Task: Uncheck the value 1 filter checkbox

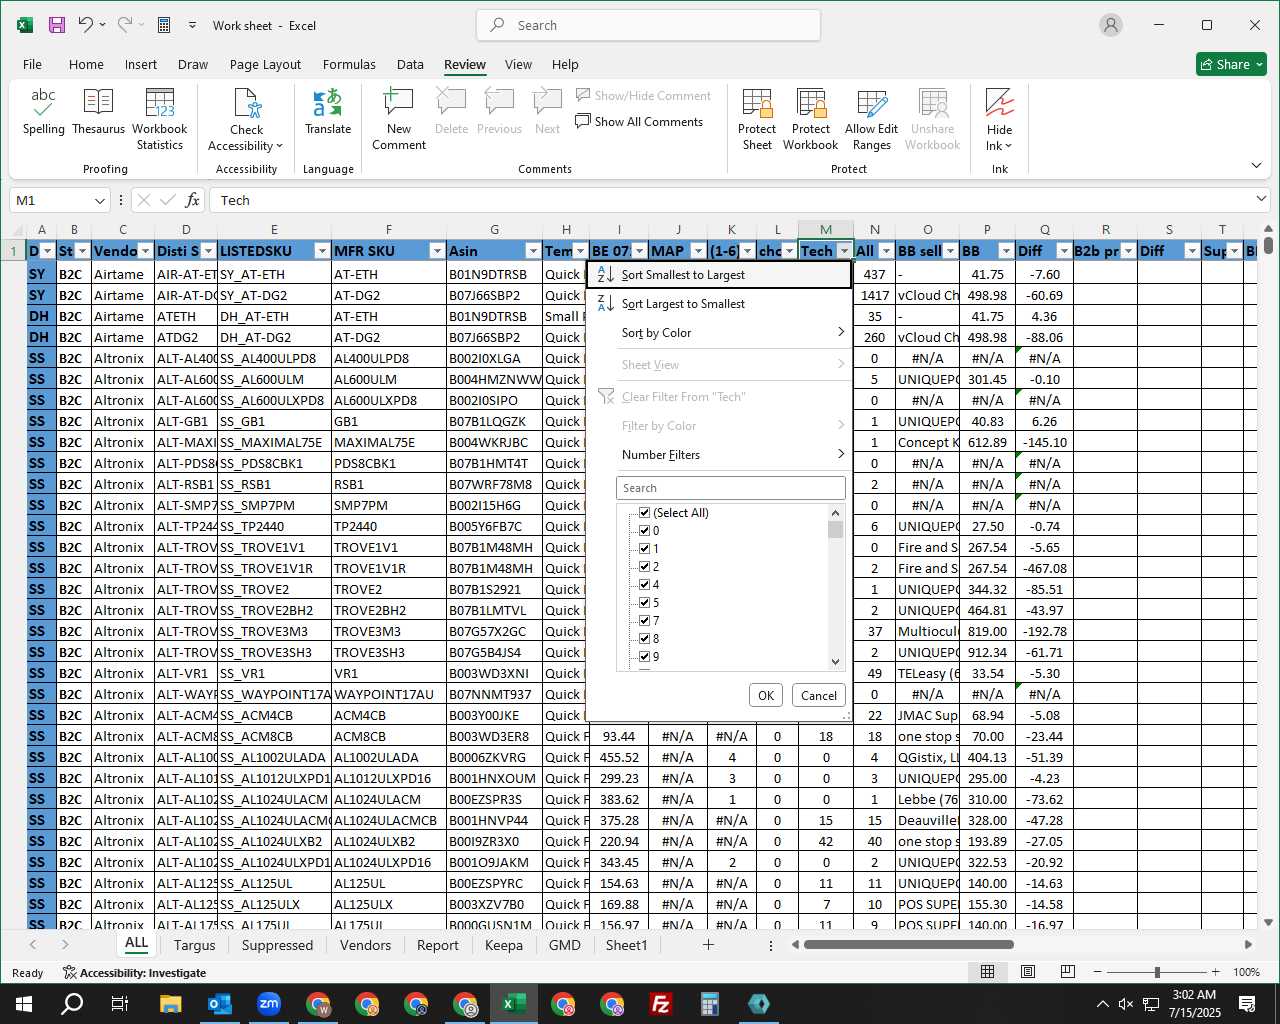Action: click(x=645, y=549)
